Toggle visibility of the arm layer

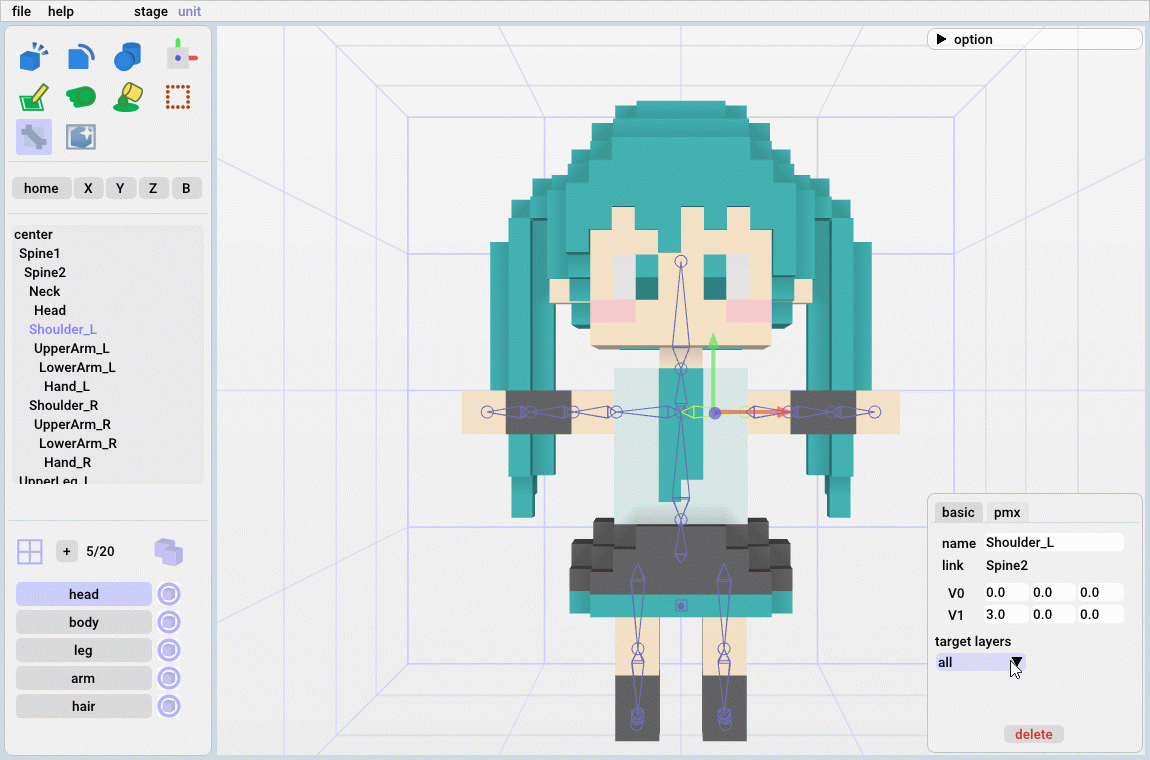[x=169, y=678]
